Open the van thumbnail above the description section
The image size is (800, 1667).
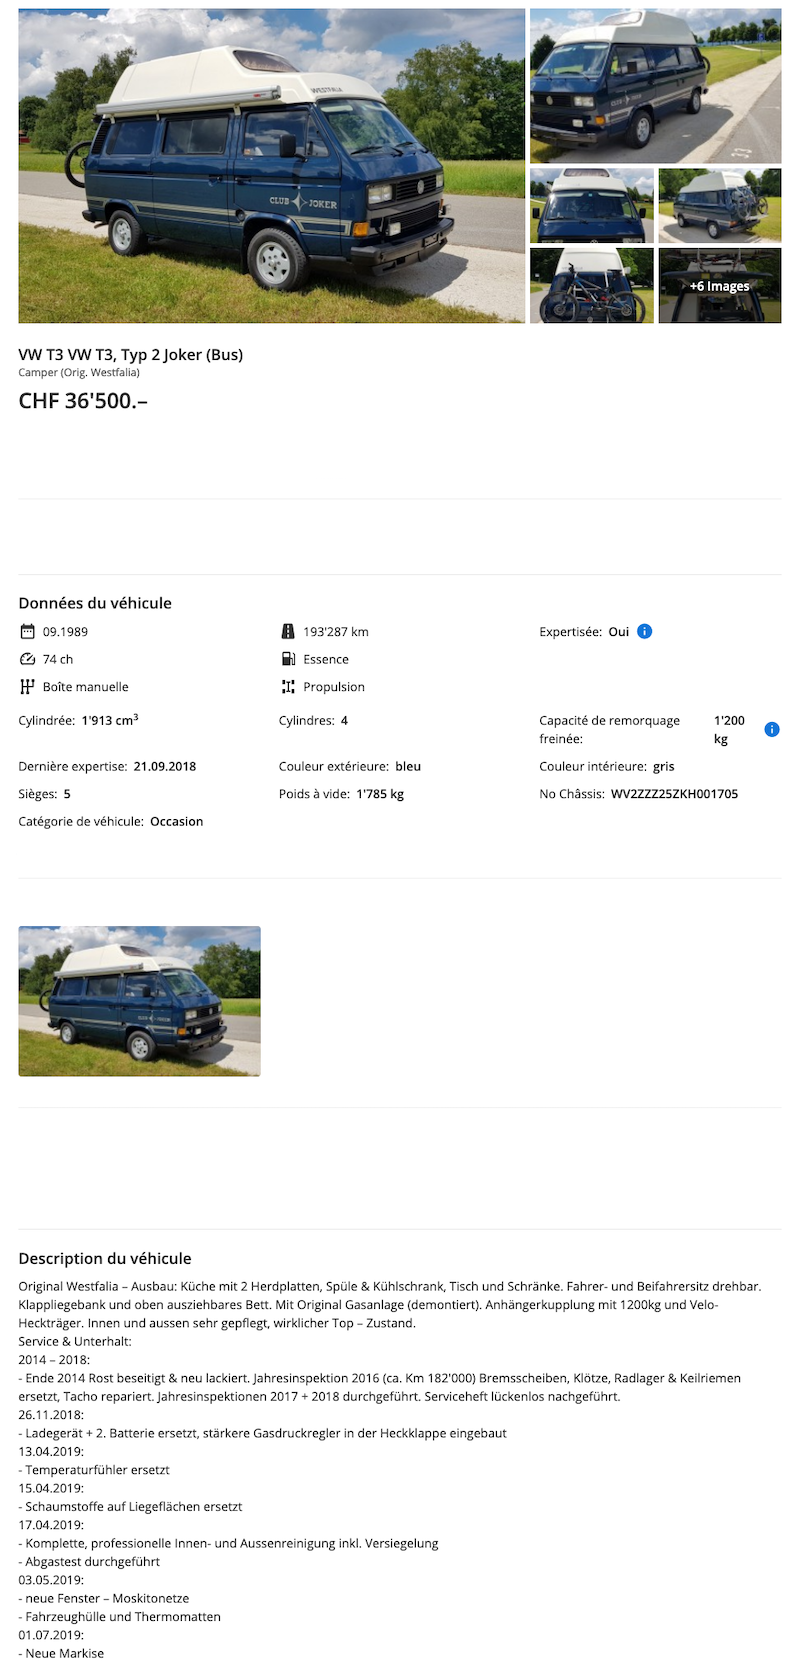point(140,1001)
